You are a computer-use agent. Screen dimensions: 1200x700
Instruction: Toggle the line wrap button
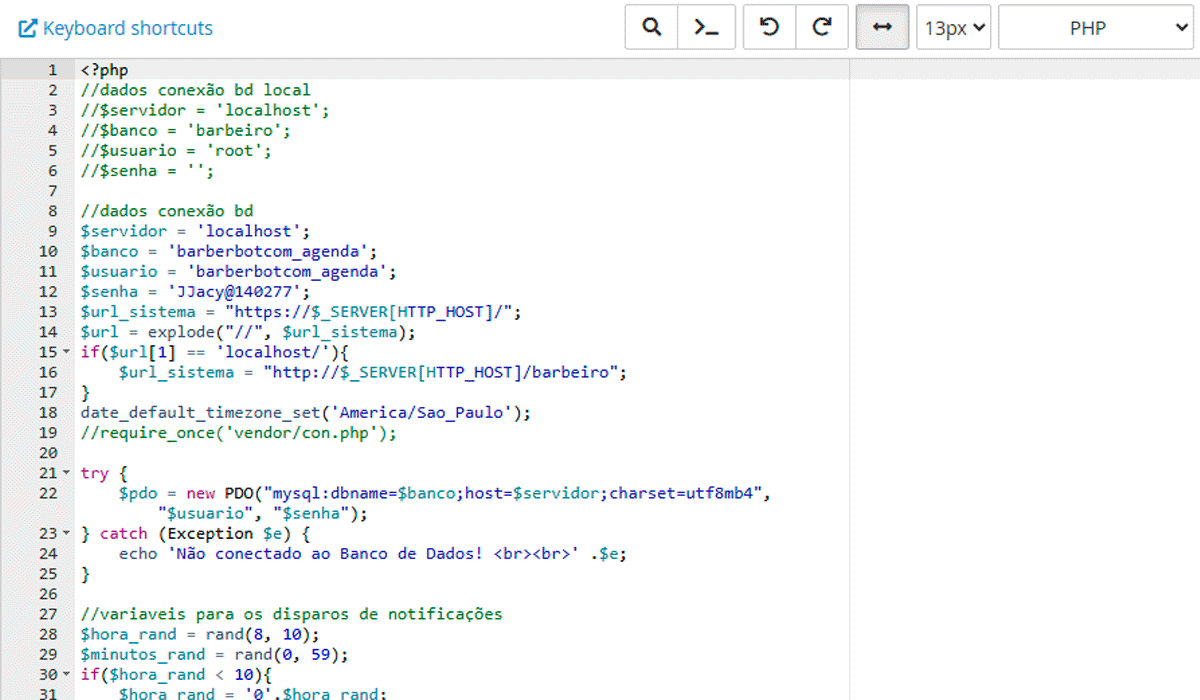882,28
